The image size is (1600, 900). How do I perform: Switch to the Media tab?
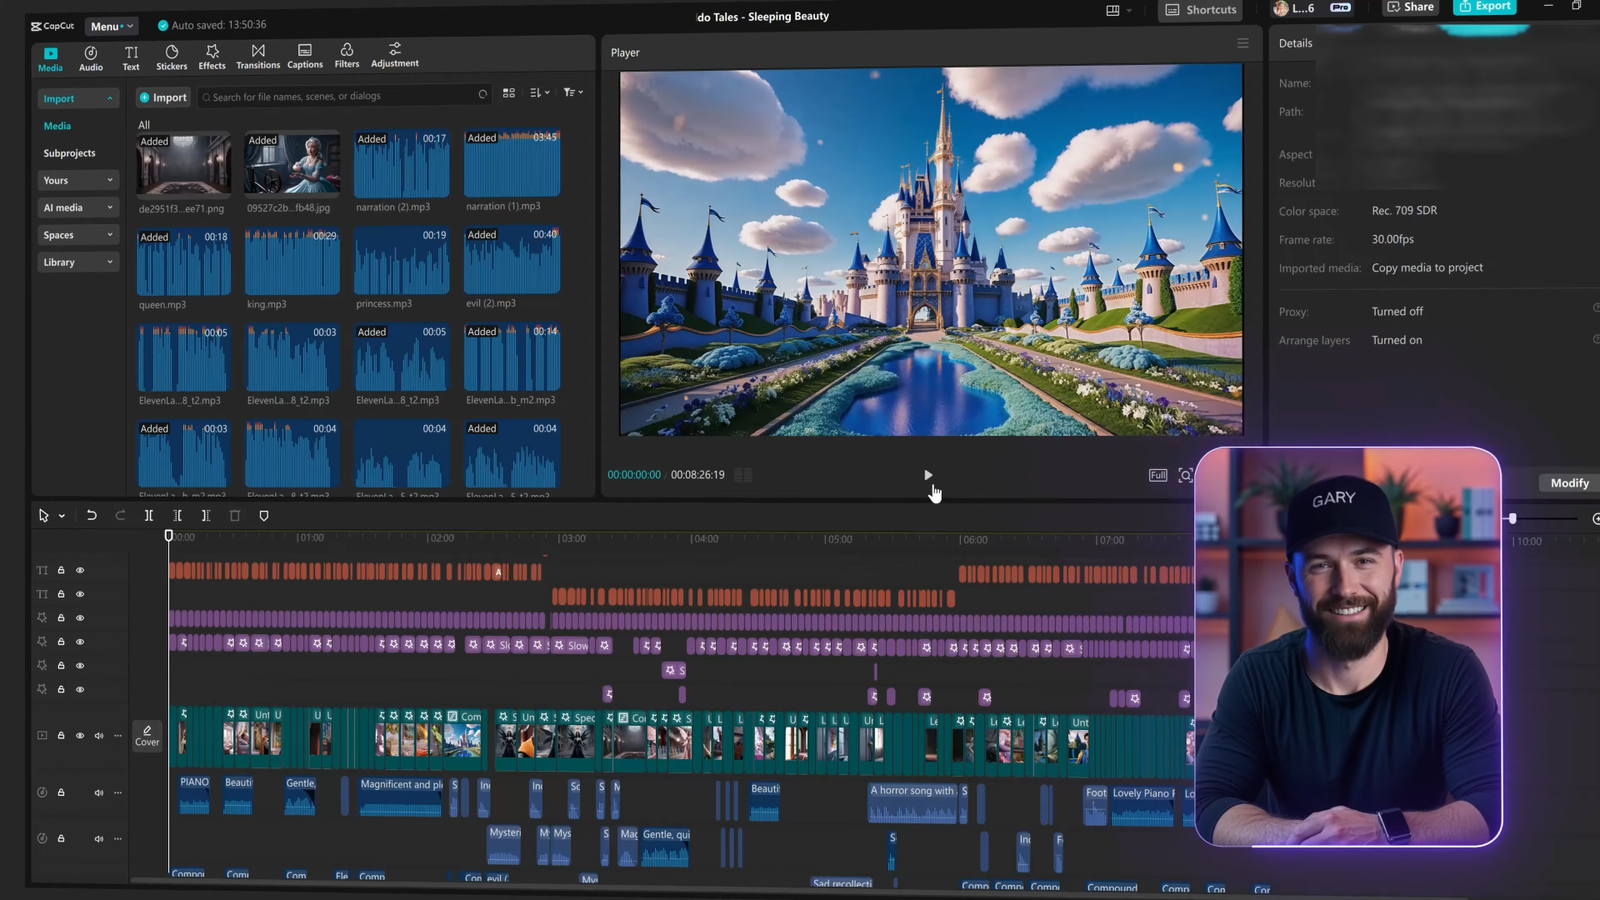50,59
